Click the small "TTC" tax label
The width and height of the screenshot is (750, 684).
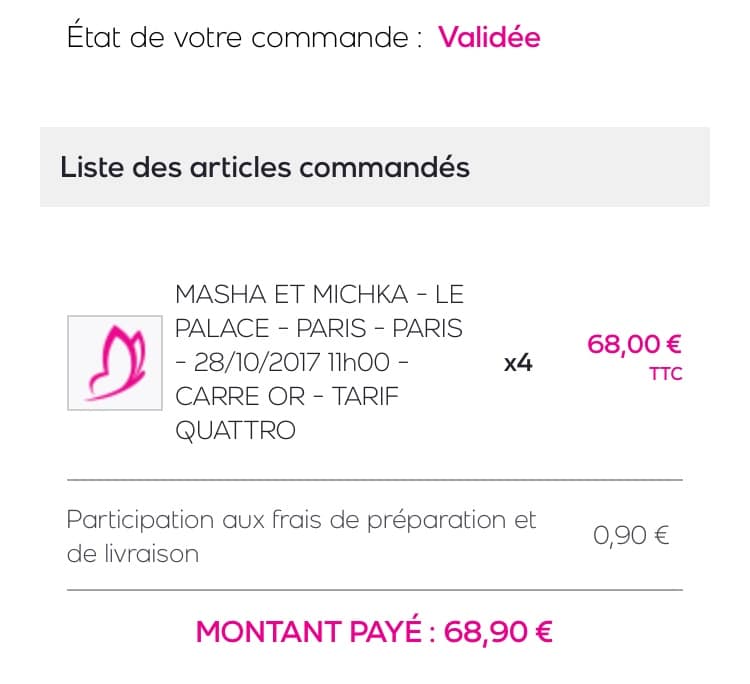tap(666, 376)
